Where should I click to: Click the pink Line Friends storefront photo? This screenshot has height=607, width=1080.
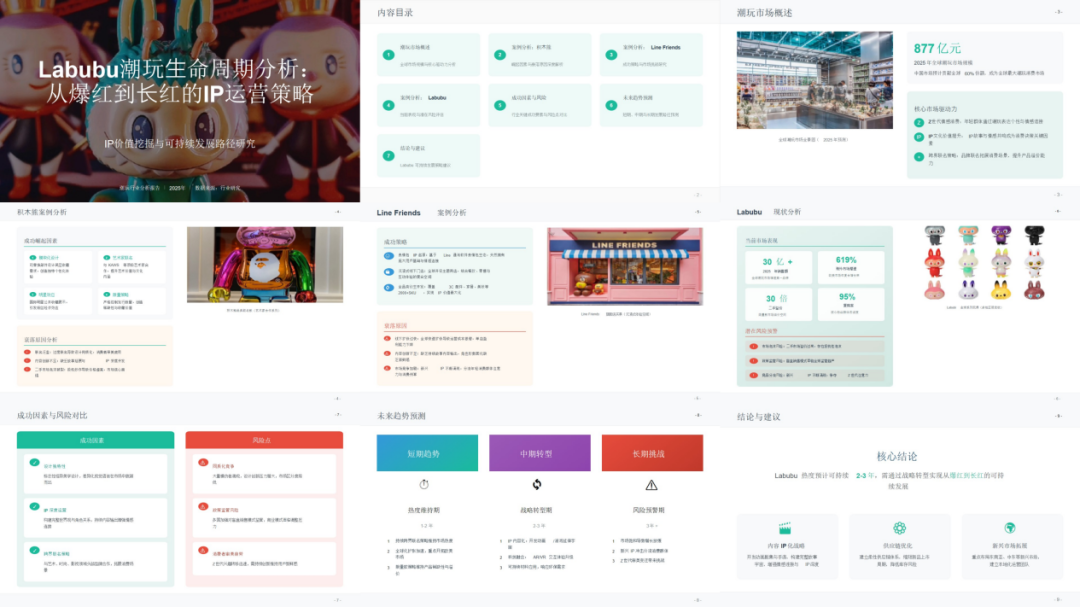click(625, 267)
